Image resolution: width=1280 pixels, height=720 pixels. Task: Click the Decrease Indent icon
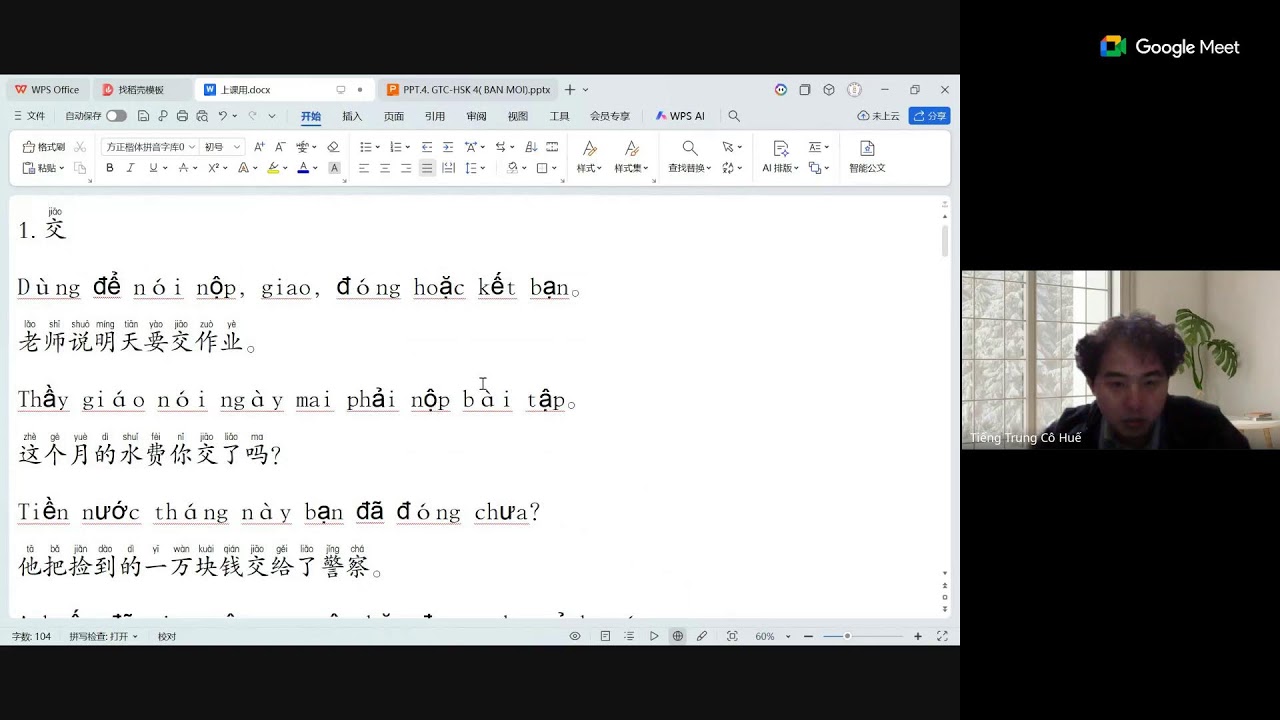coord(427,147)
